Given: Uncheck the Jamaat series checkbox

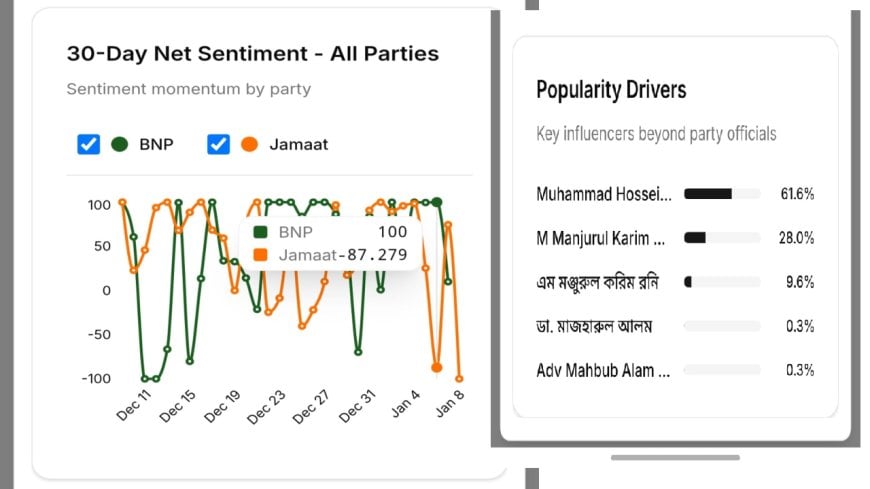Looking at the screenshot, I should click(218, 144).
